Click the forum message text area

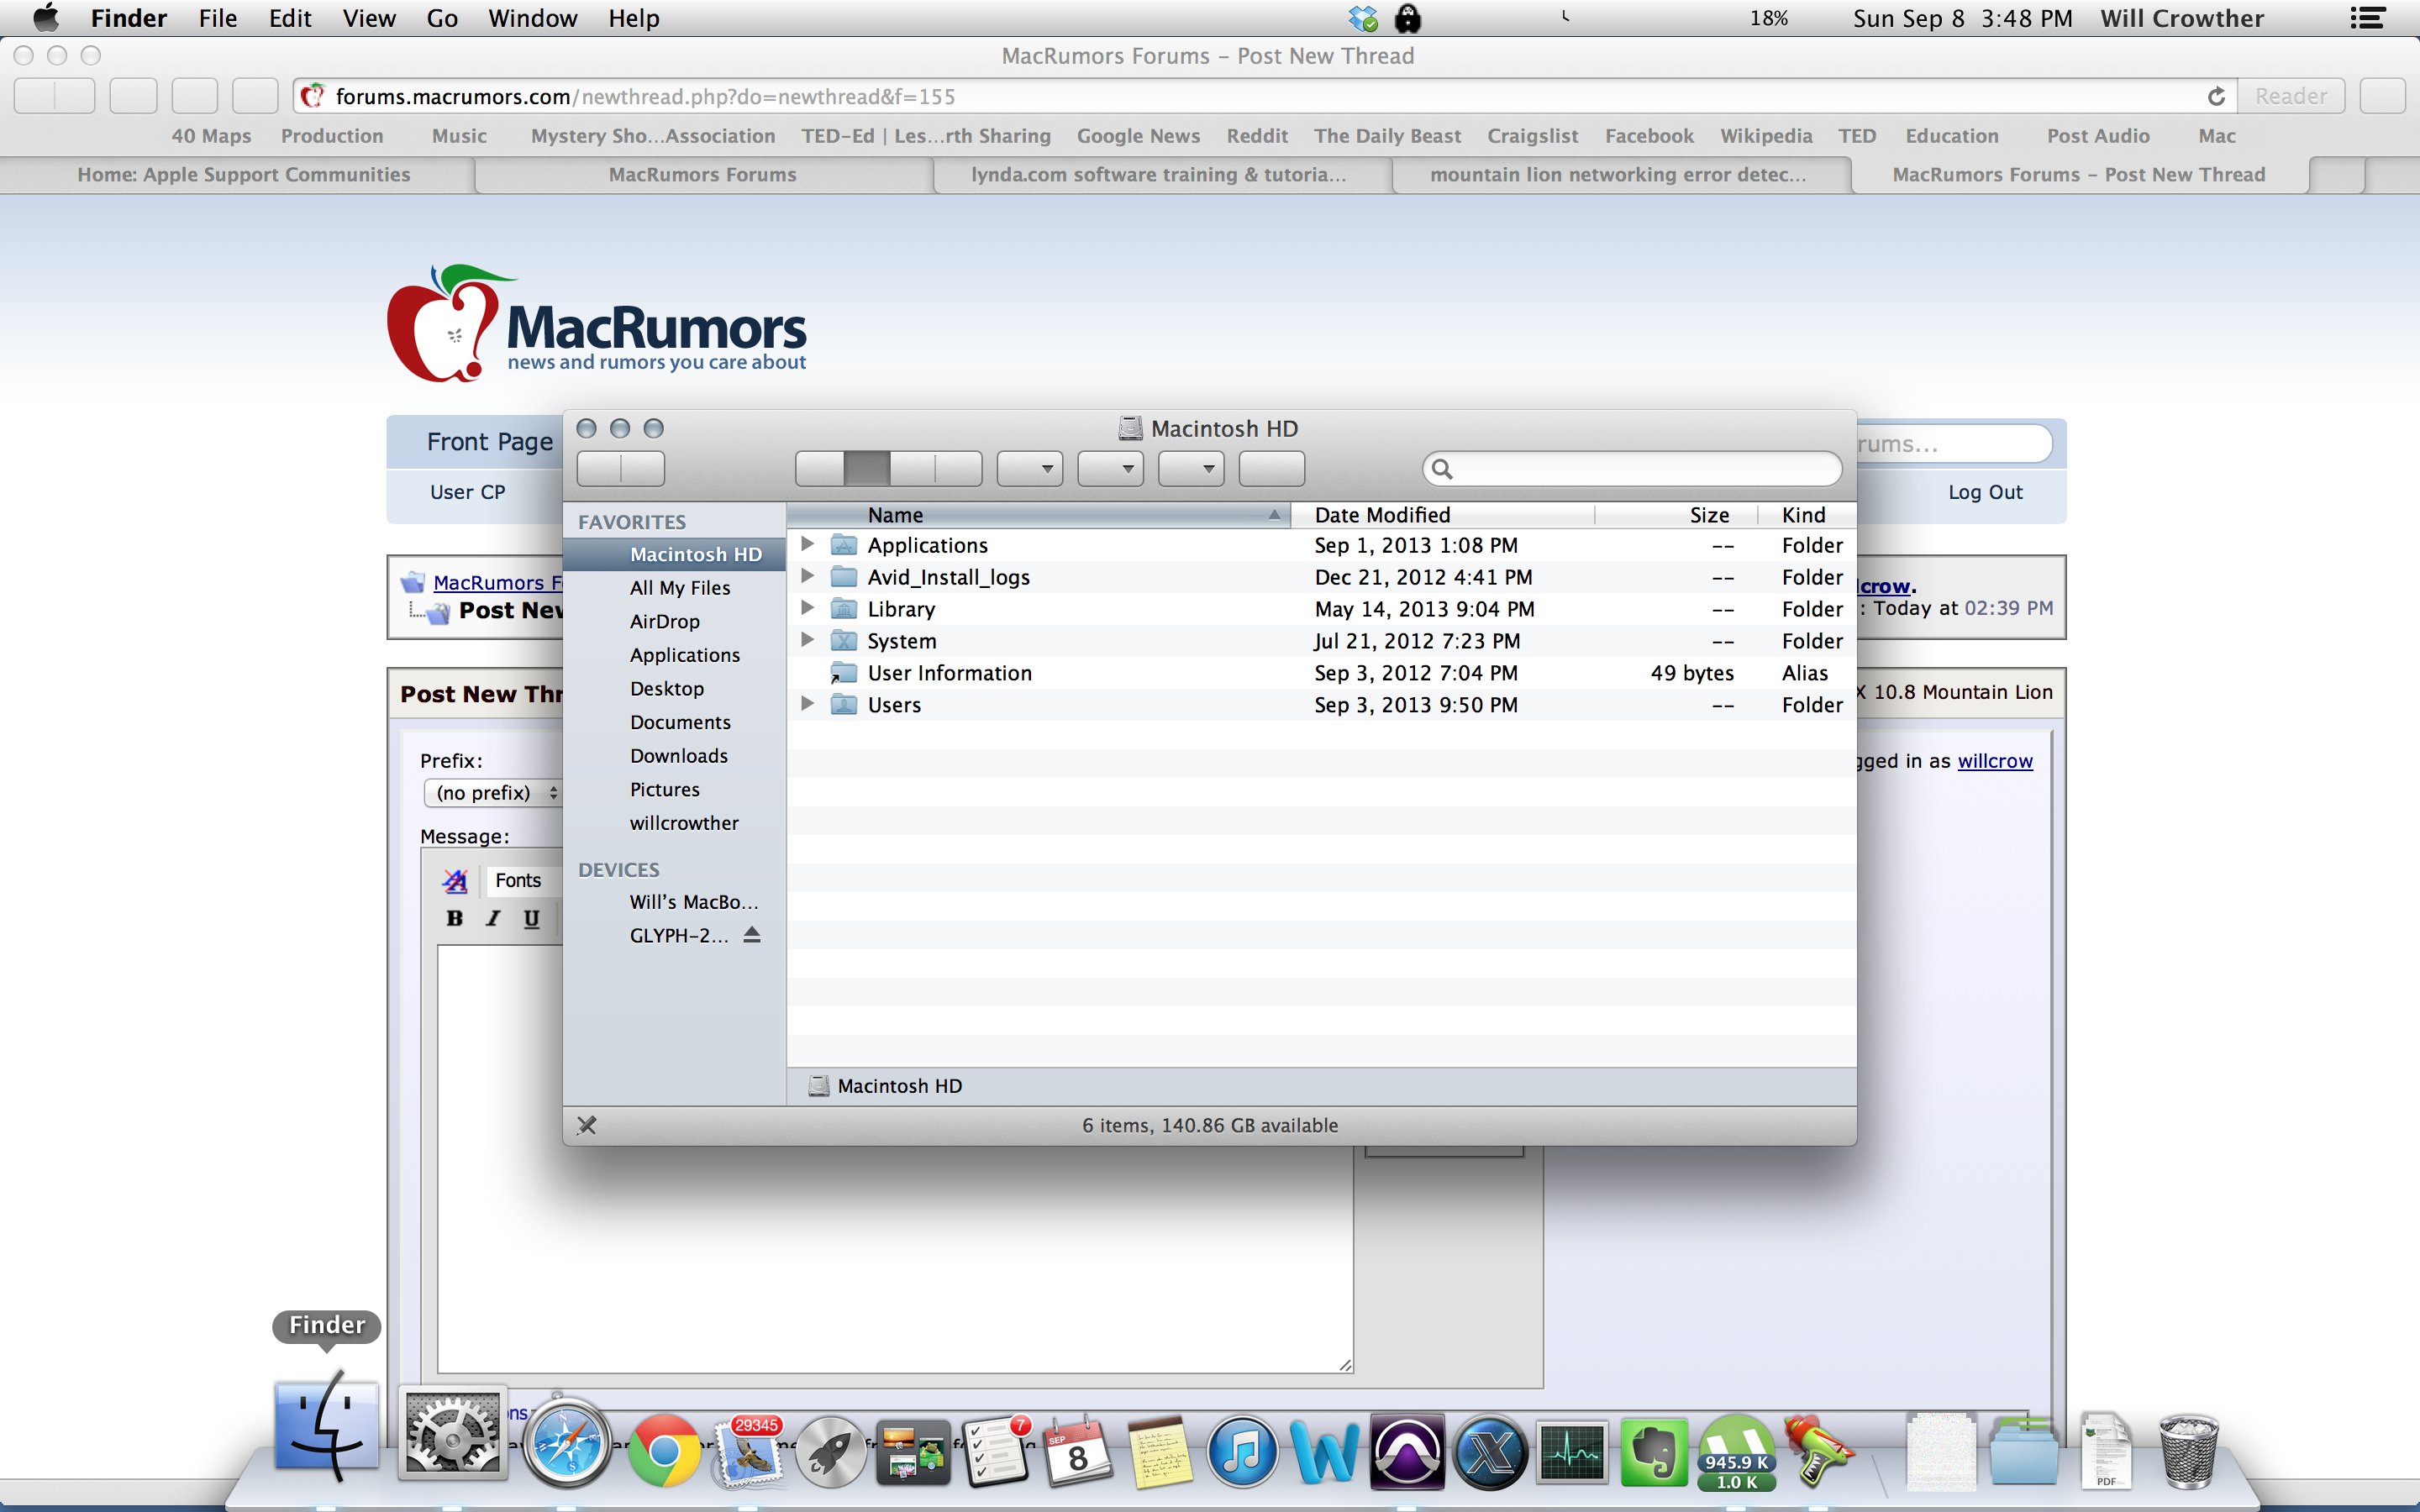tap(895, 1160)
